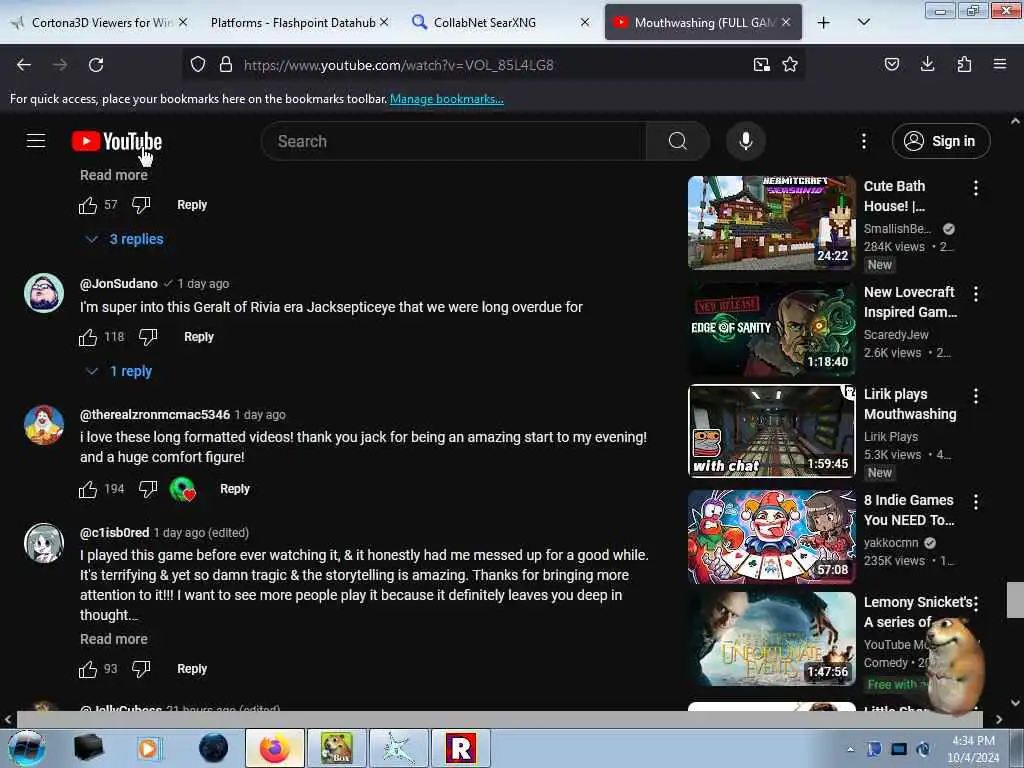
Task: Focus the YouTube search field
Action: (454, 141)
